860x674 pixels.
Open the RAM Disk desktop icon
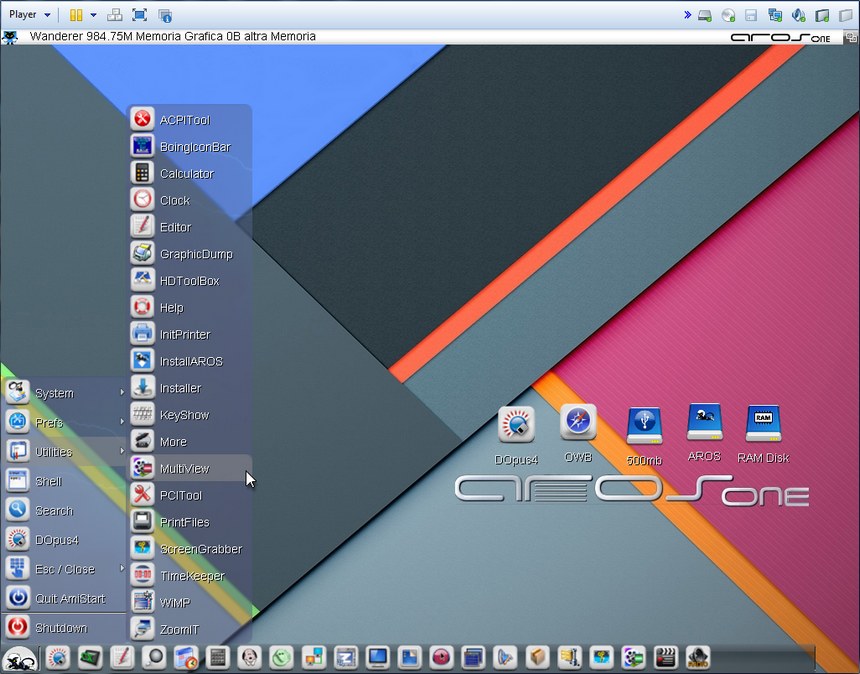tap(763, 424)
